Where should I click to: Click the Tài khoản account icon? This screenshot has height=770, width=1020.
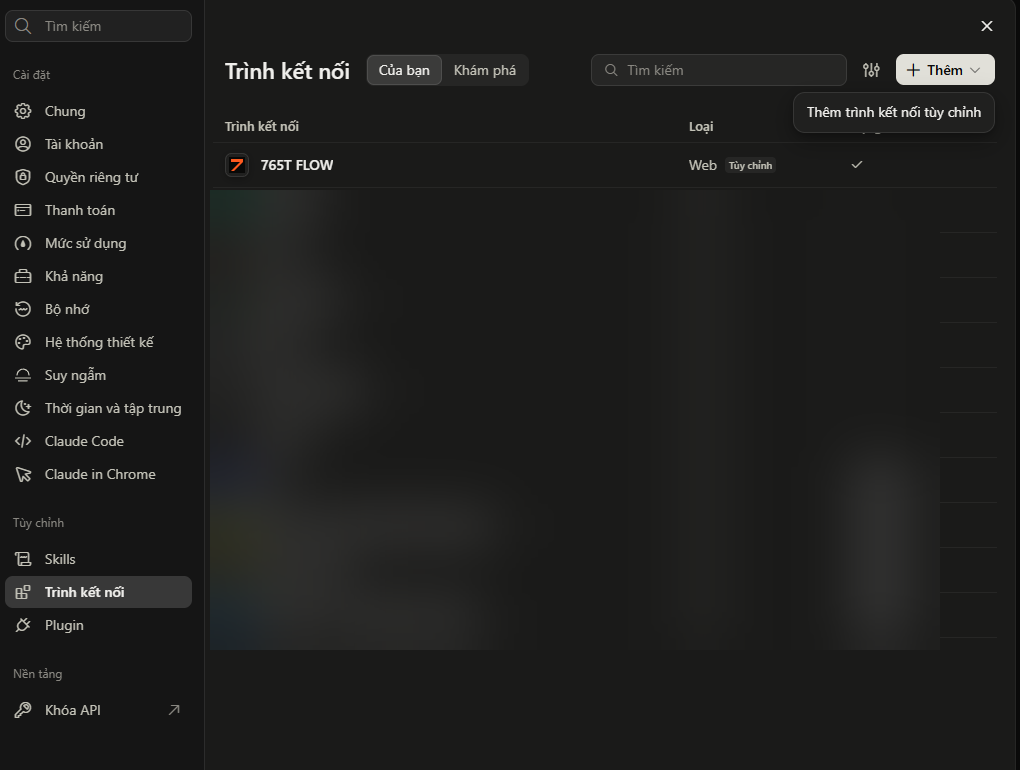click(23, 144)
